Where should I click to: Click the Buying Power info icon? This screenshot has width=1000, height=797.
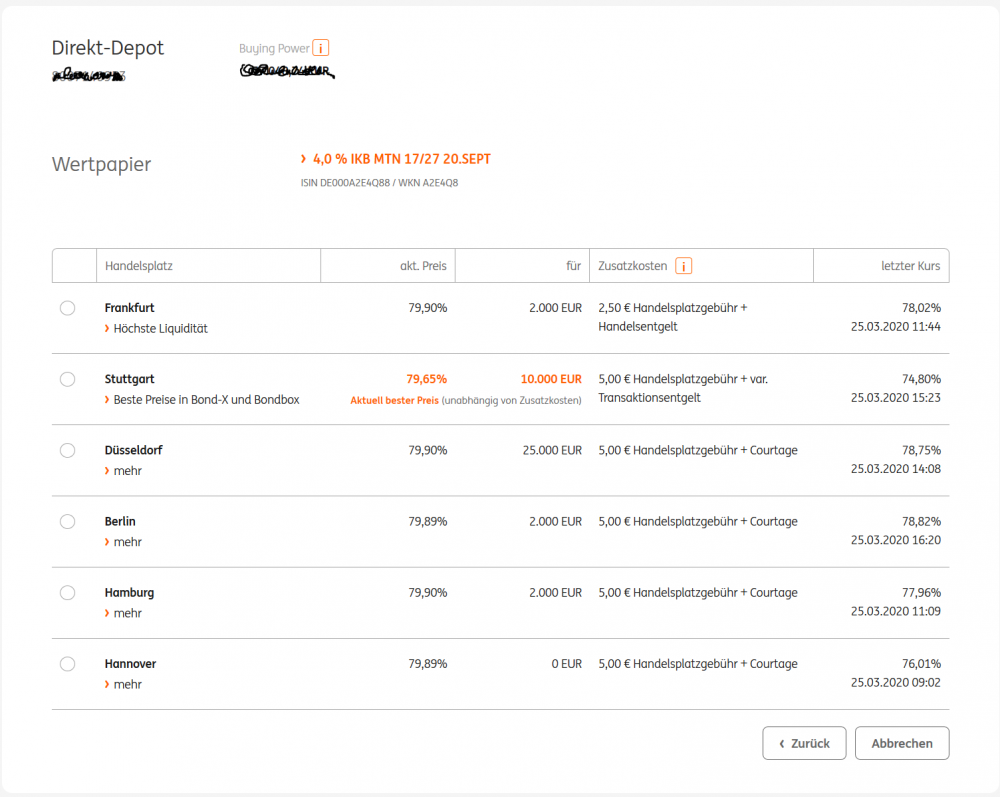(321, 48)
